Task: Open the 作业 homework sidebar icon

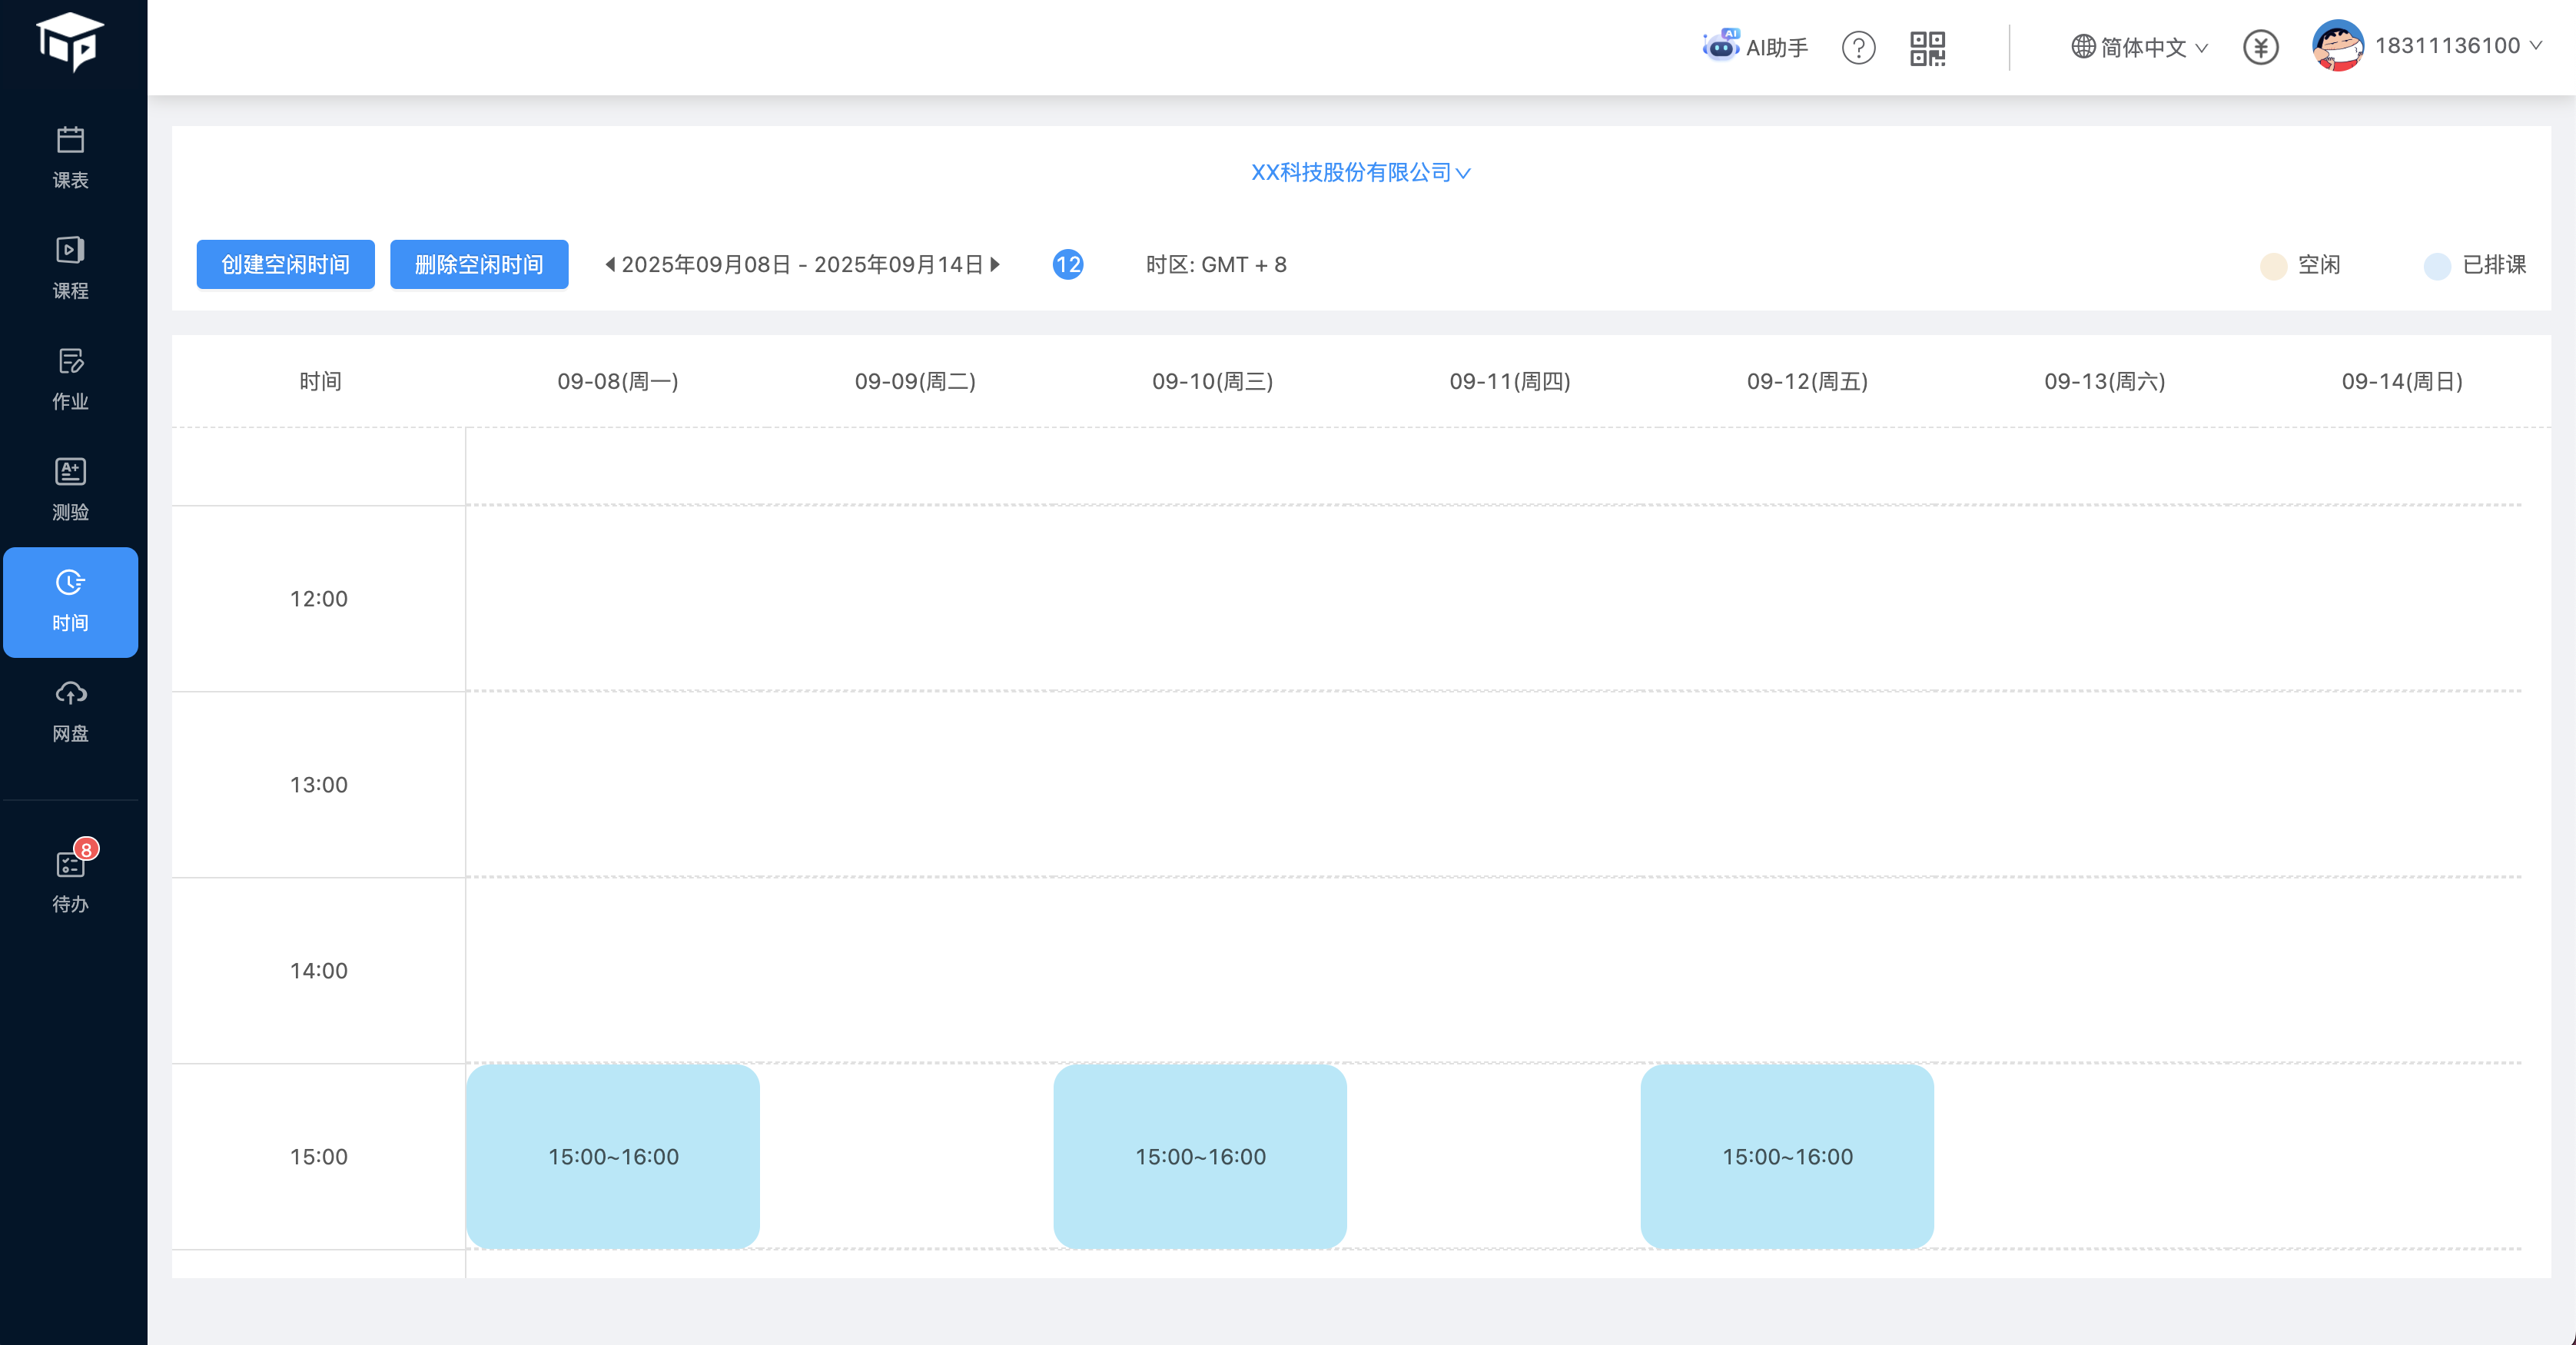Action: 70,379
